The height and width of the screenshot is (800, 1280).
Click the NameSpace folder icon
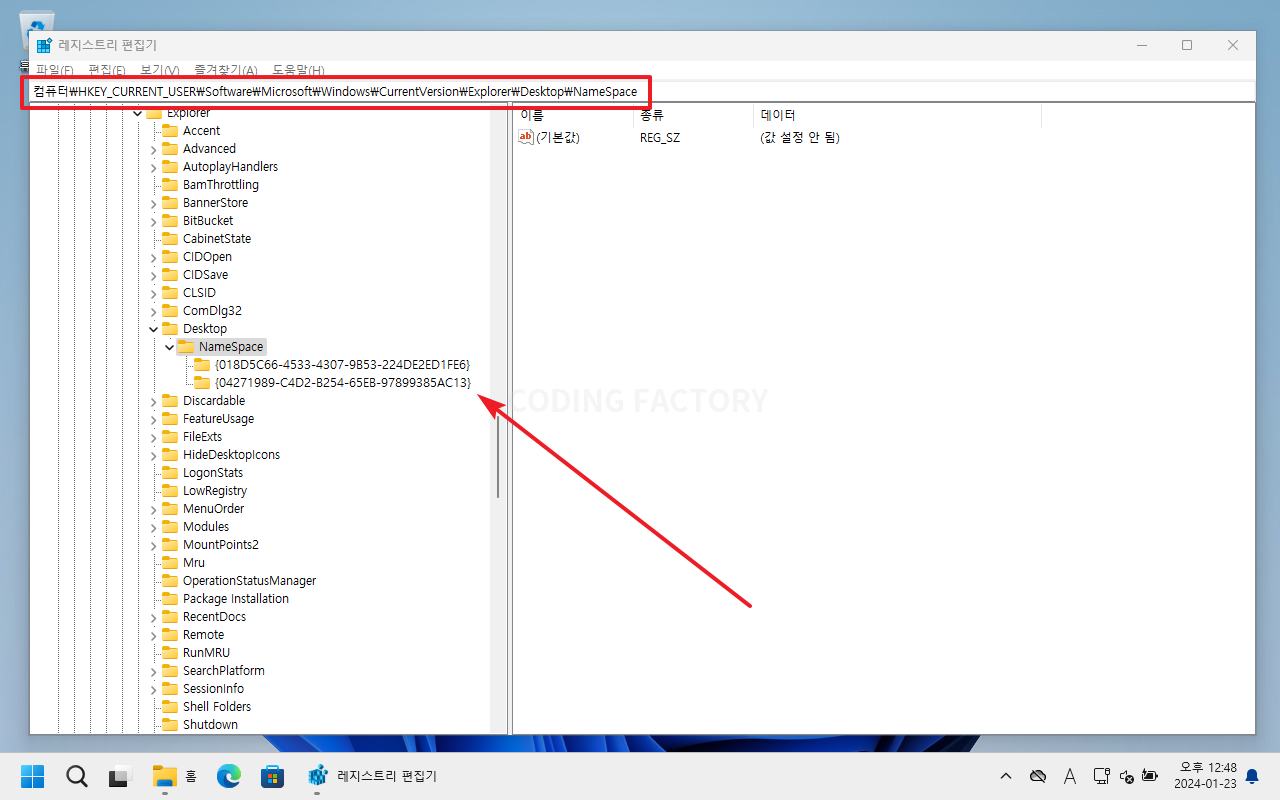point(185,347)
